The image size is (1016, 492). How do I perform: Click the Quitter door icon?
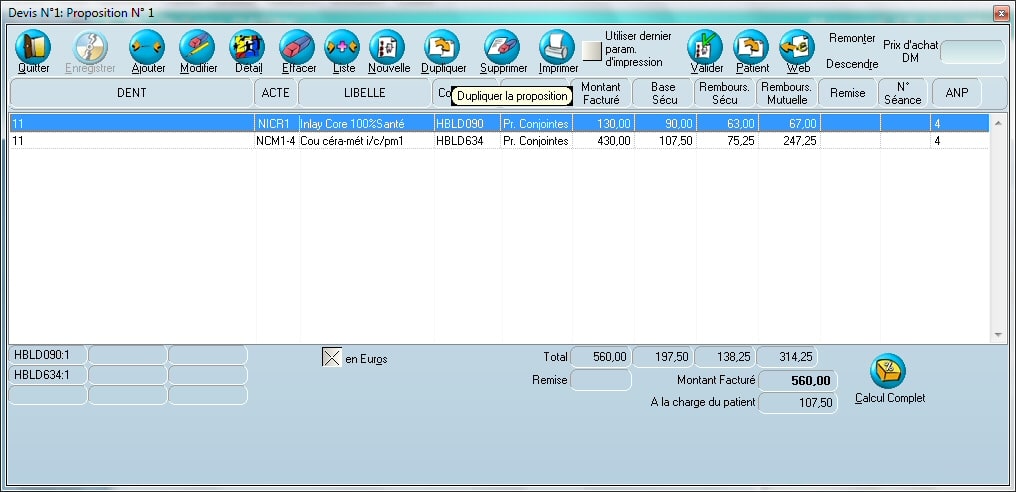[x=33, y=47]
